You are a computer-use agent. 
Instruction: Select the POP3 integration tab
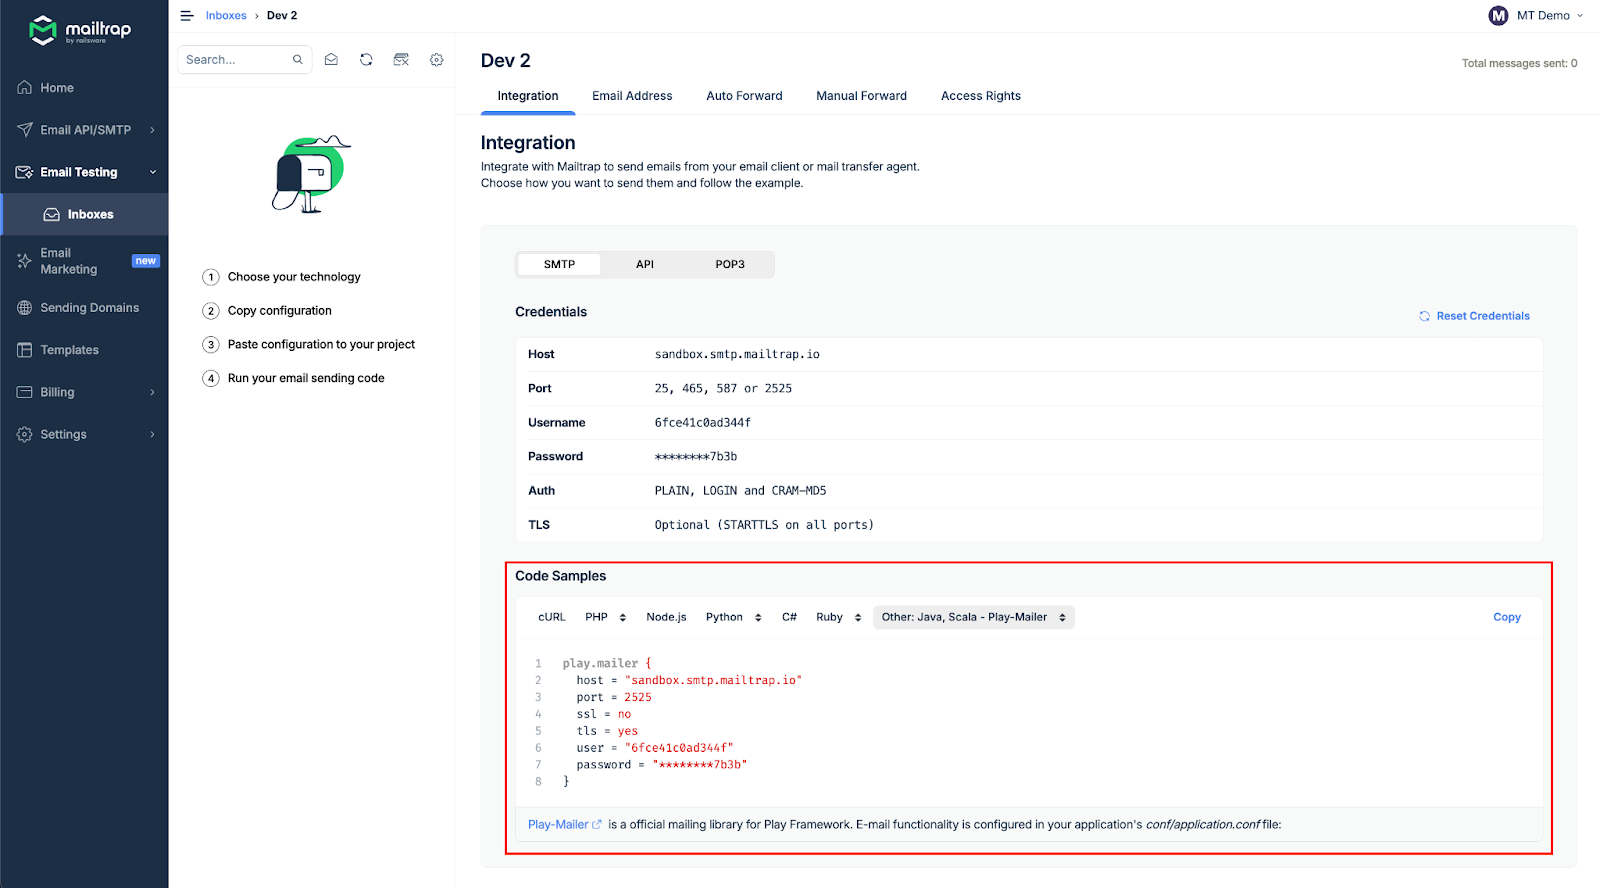(730, 264)
